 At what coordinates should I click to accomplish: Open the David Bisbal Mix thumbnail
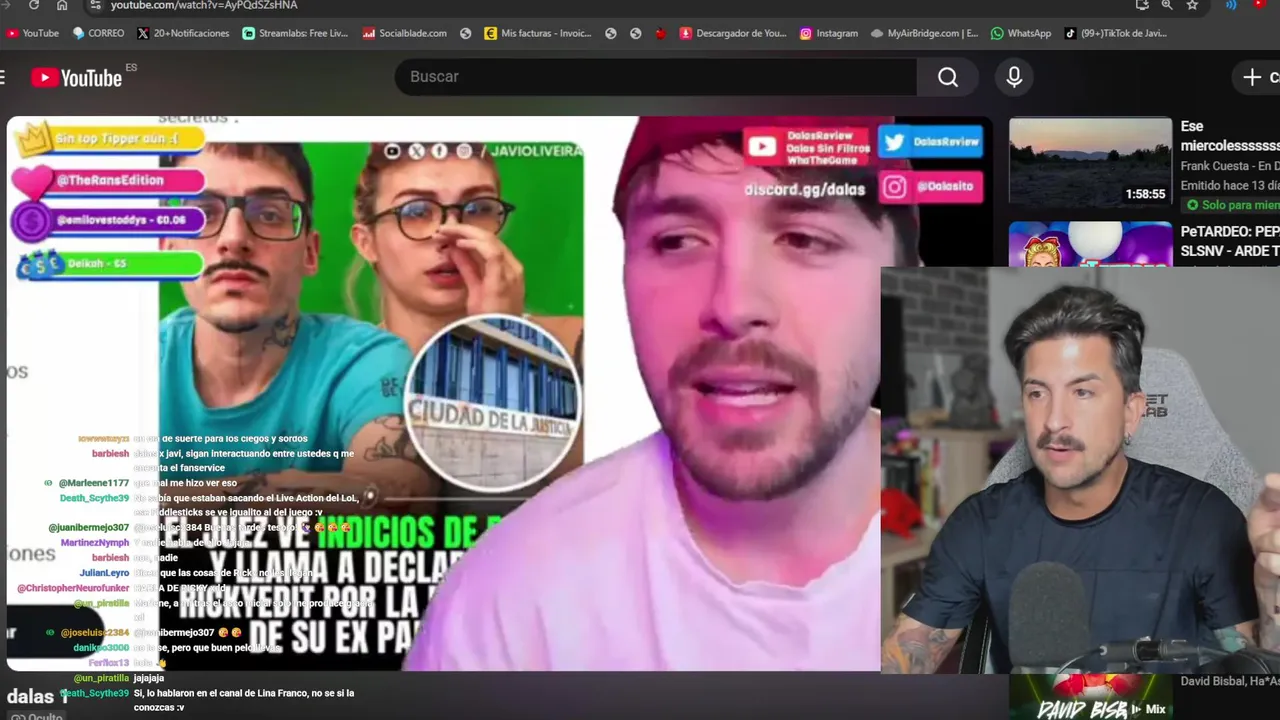click(1090, 697)
